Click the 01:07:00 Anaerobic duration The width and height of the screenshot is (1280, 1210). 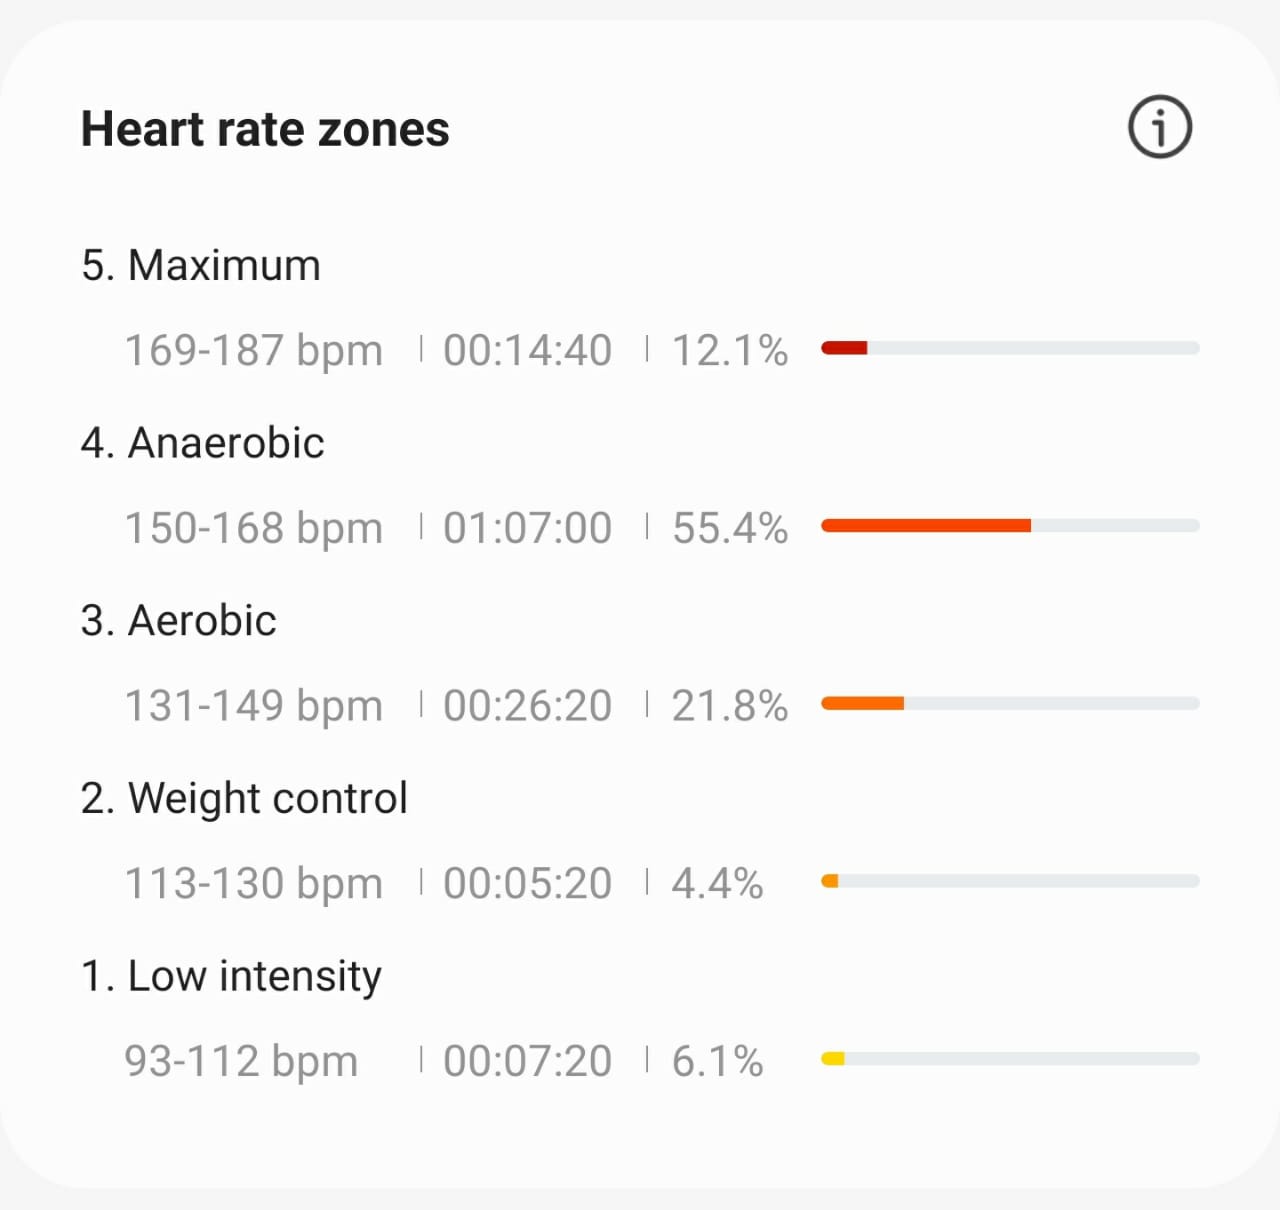pos(527,528)
